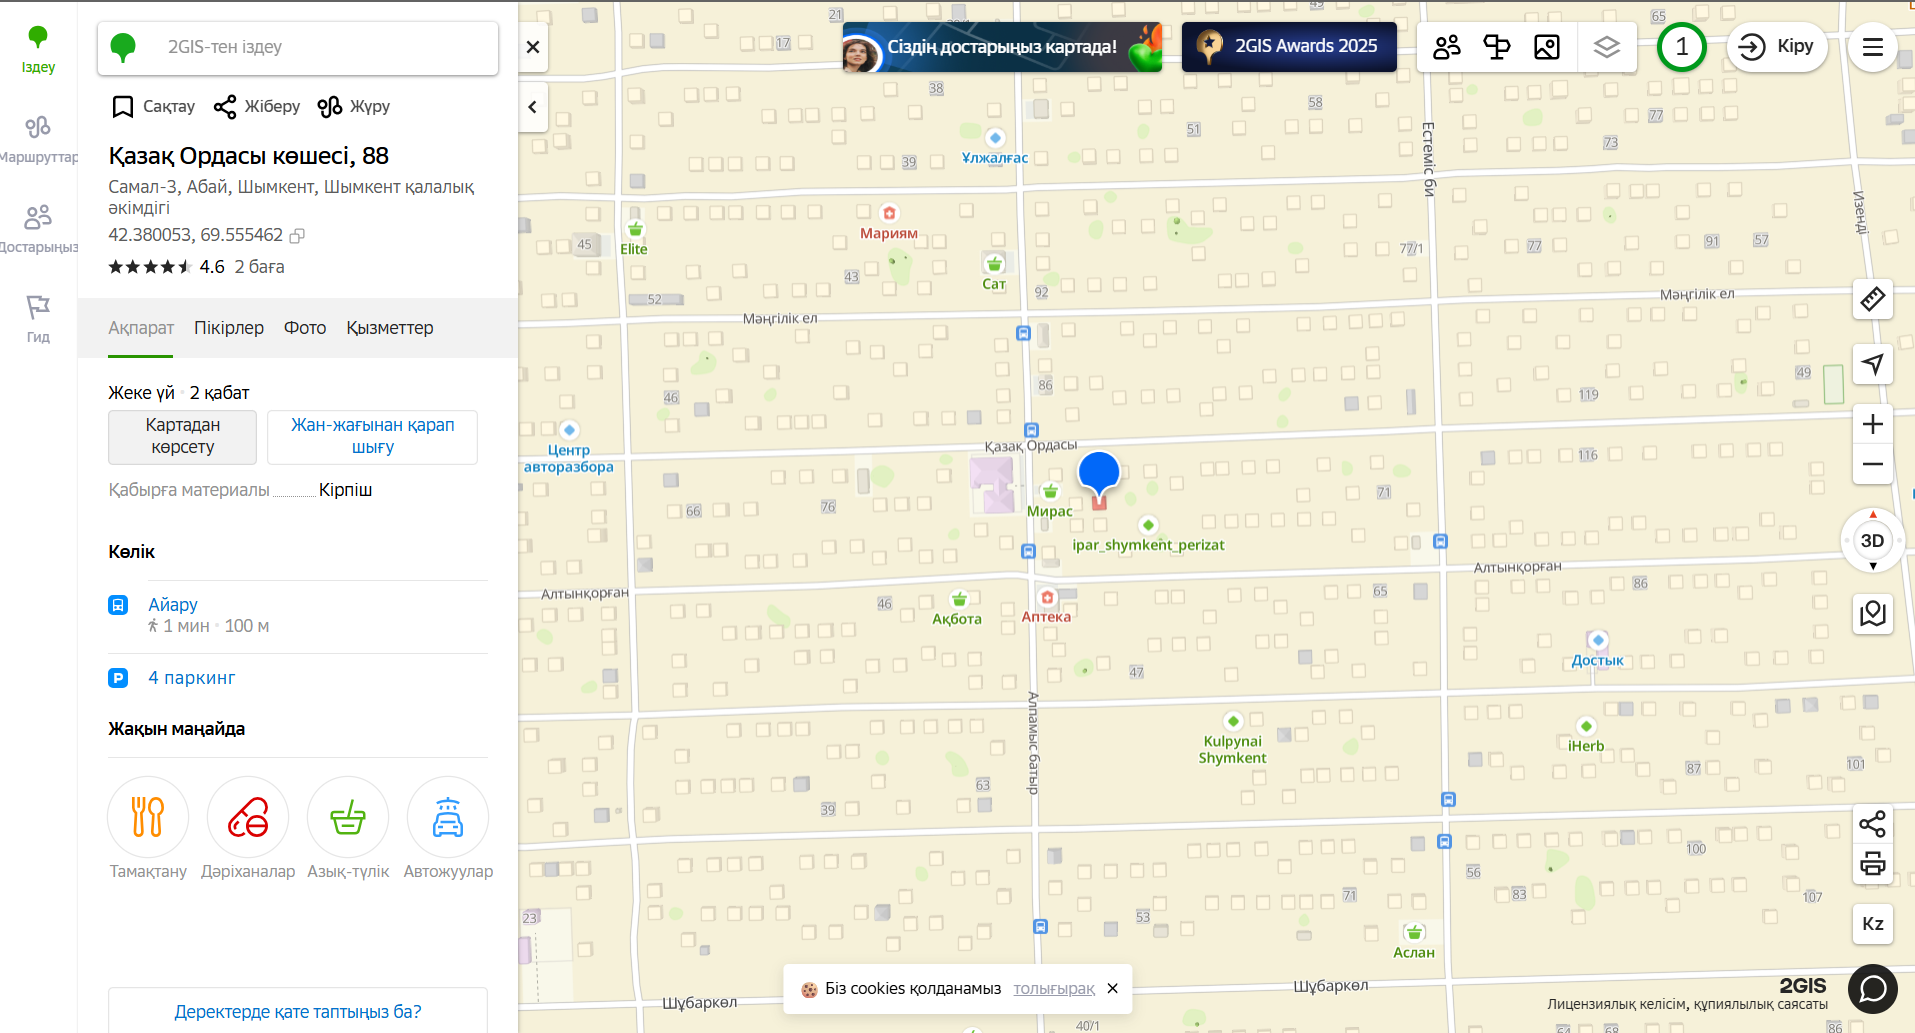Dismiss the cookies notice
Screen dimensions: 1915x1033
point(1112,988)
